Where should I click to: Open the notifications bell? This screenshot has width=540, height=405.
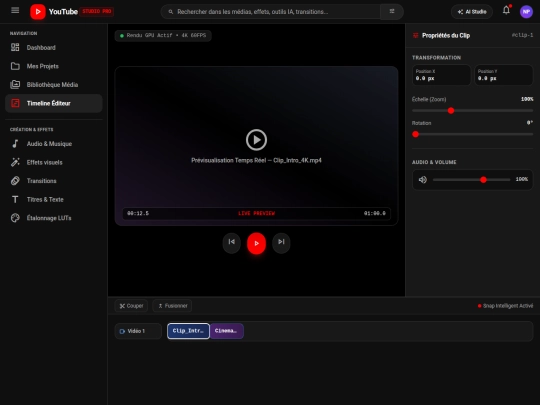pyautogui.click(x=506, y=10)
